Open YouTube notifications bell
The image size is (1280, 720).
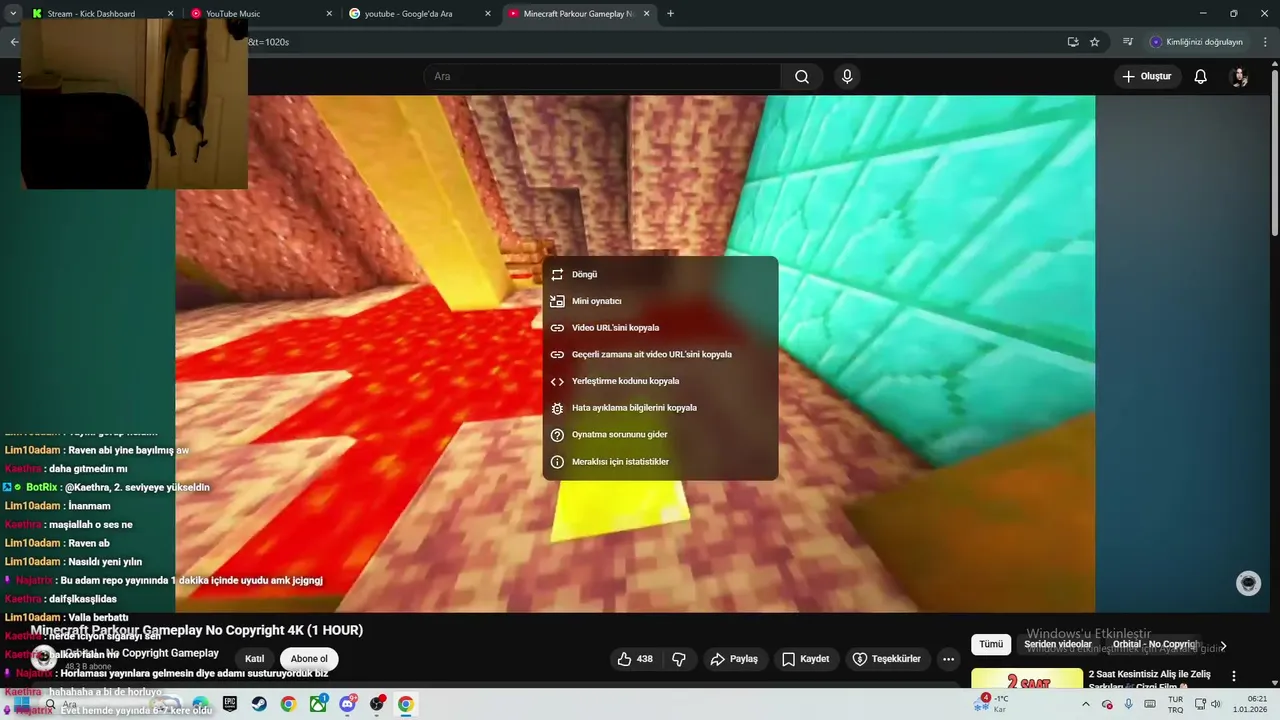click(x=1201, y=77)
